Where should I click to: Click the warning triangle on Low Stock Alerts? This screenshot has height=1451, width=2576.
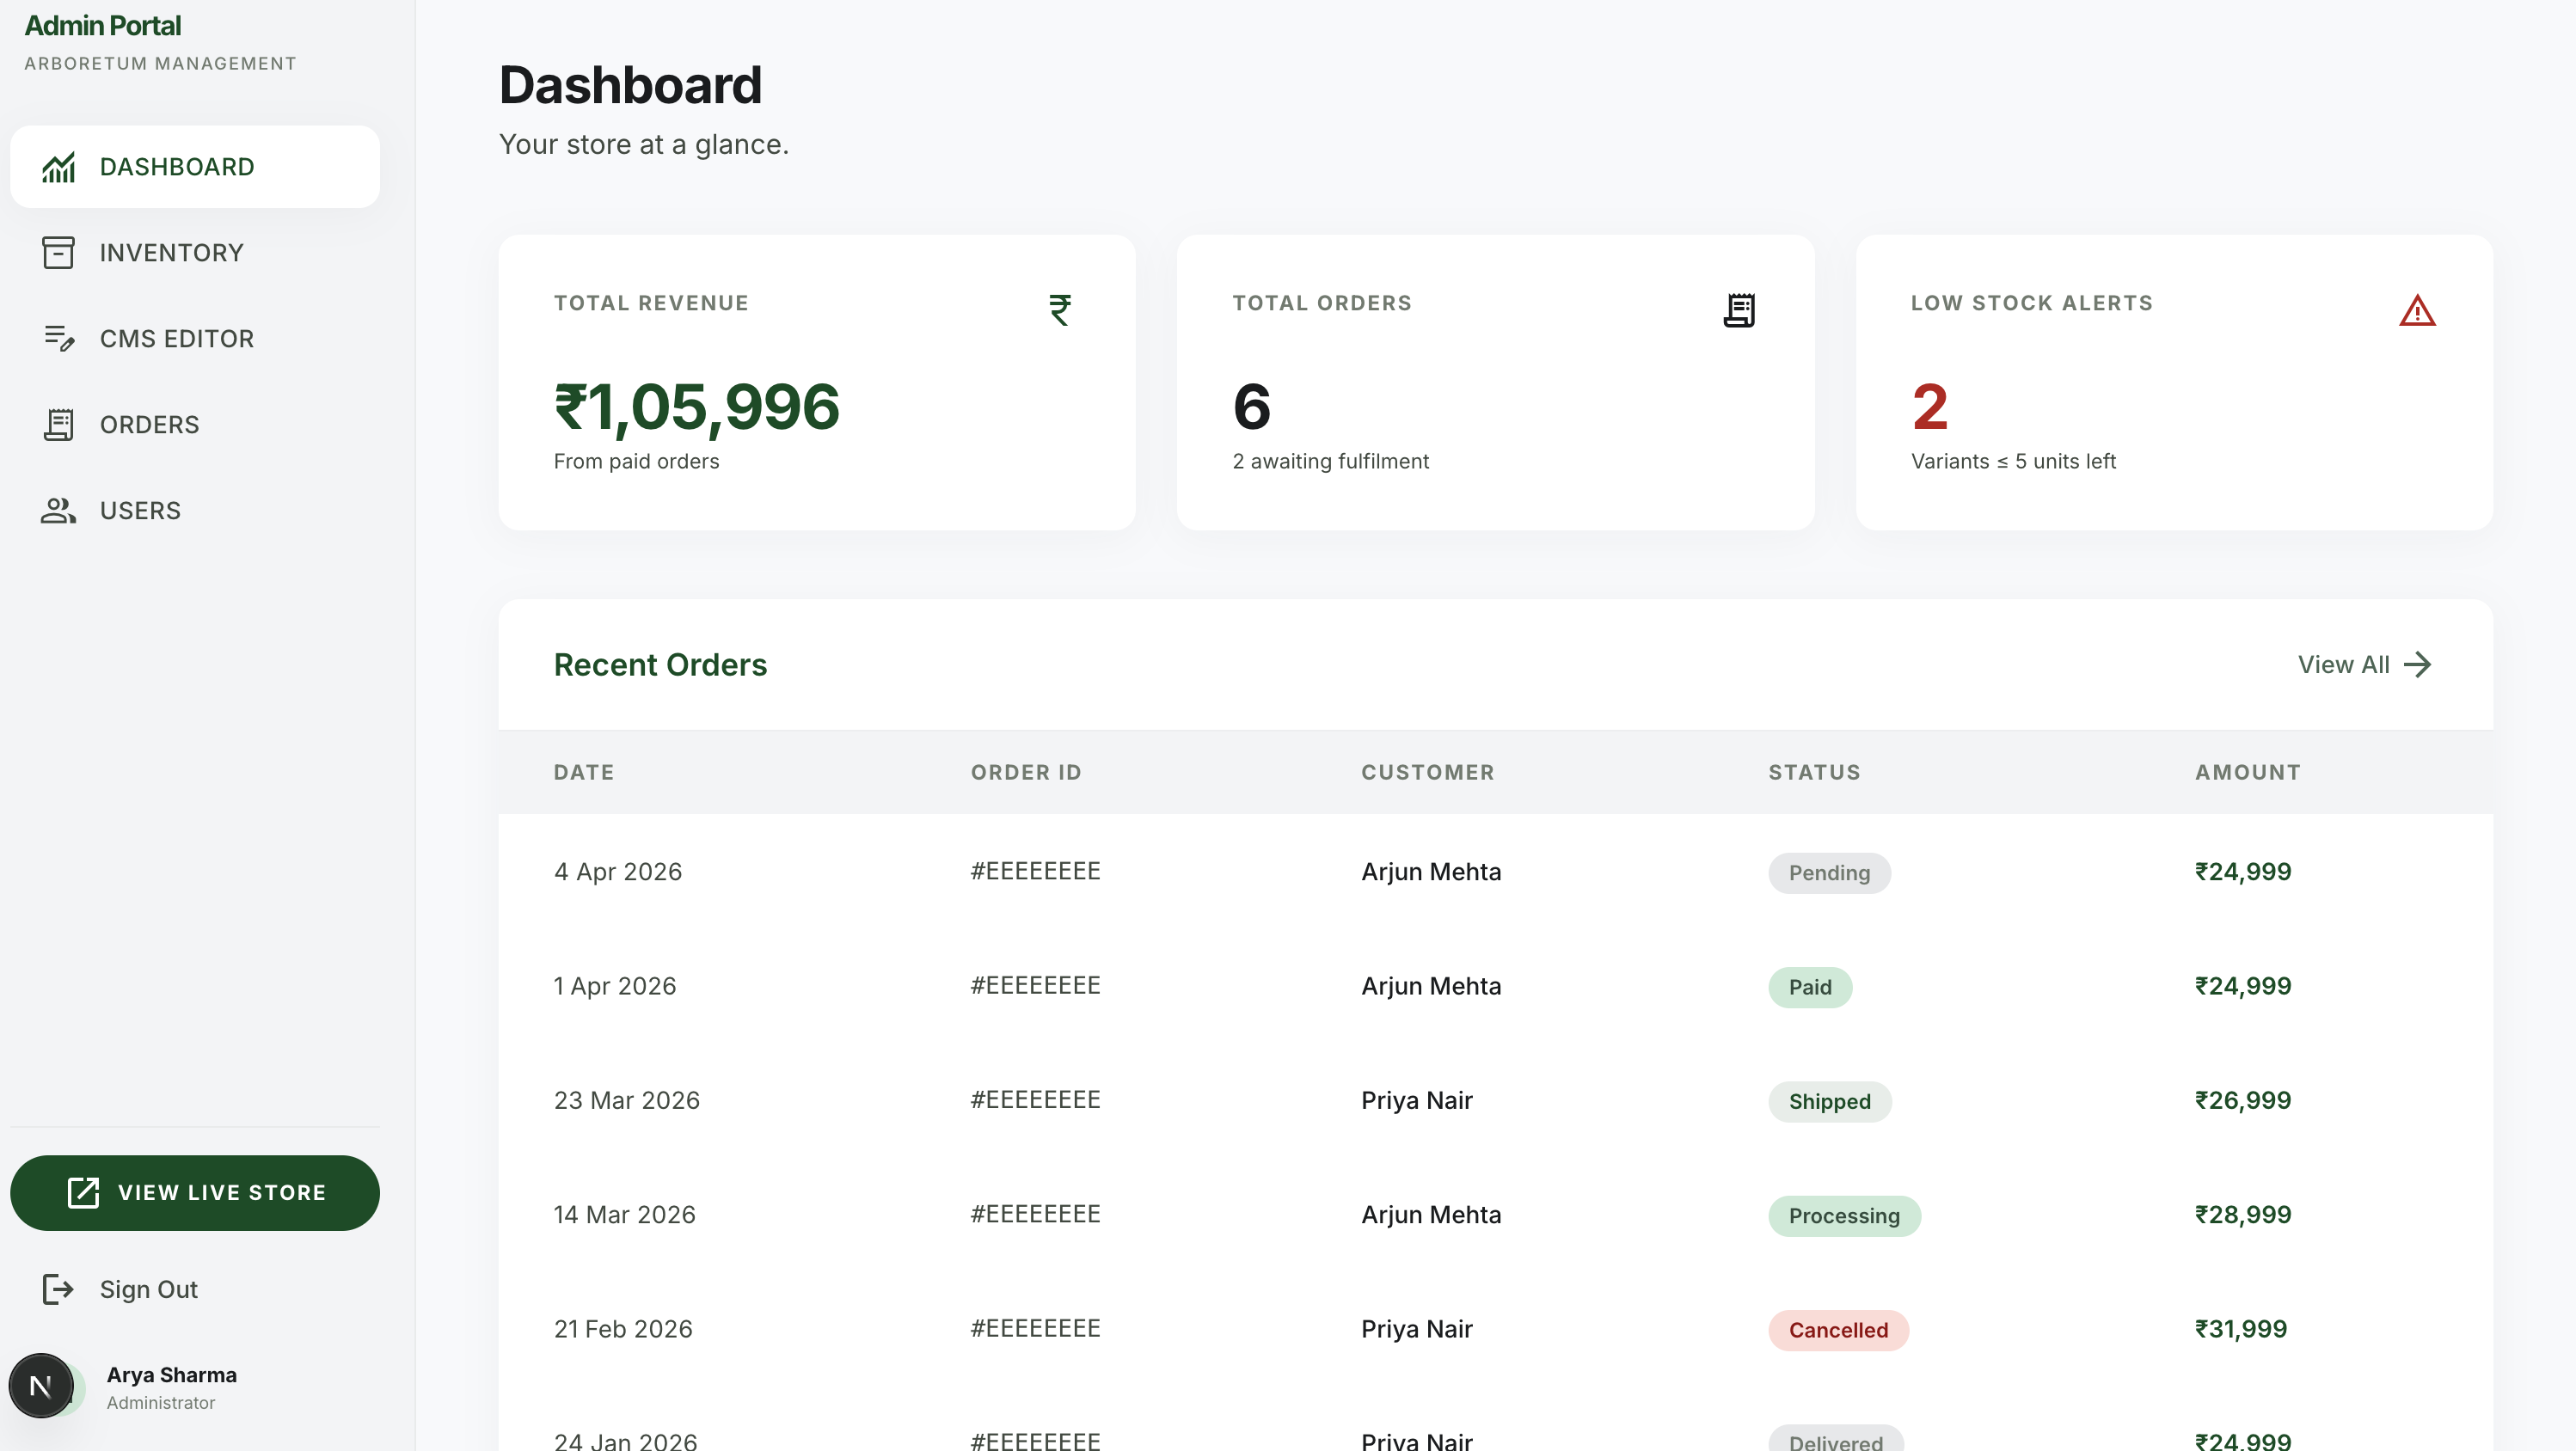2417,310
